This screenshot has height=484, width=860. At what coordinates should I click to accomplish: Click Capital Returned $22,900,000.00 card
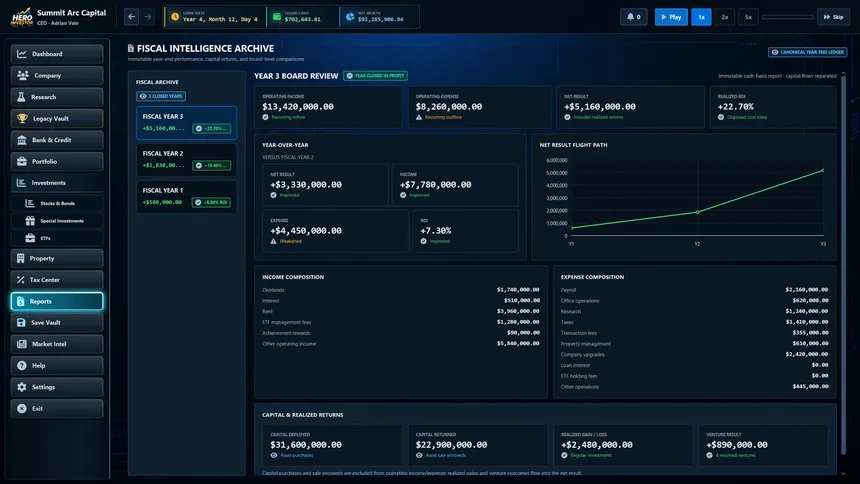[x=477, y=445]
